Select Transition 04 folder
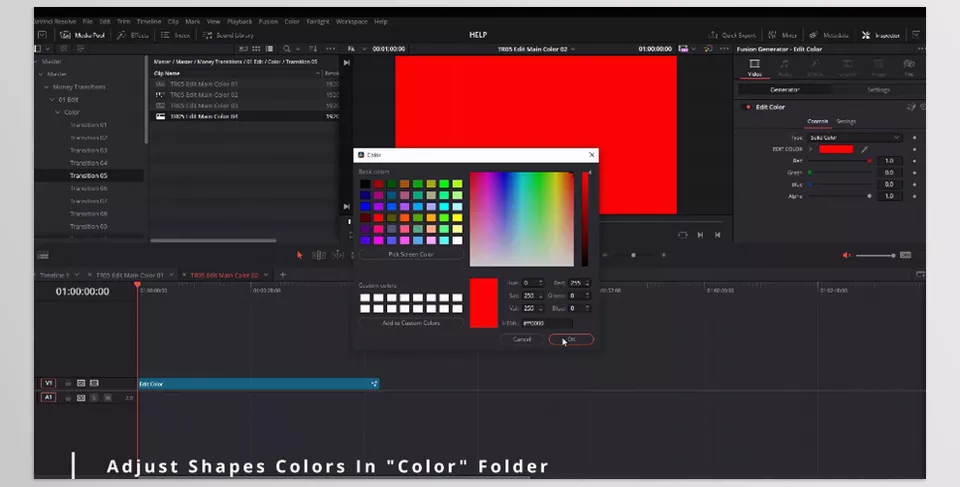 tap(89, 163)
